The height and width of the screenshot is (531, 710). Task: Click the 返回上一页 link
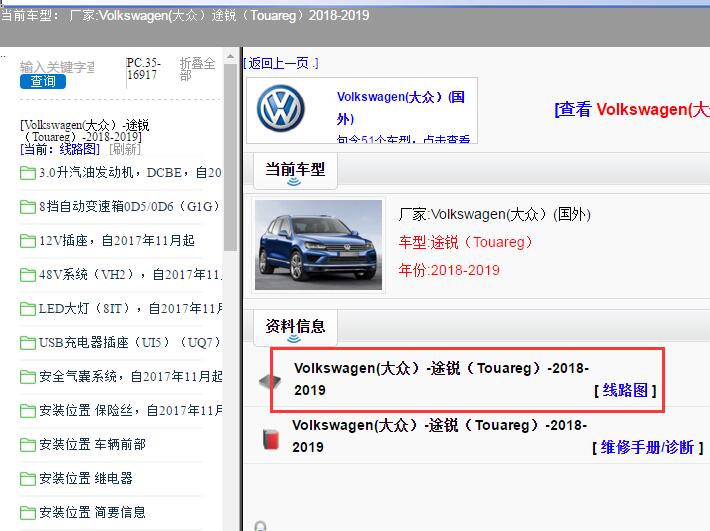pos(281,63)
